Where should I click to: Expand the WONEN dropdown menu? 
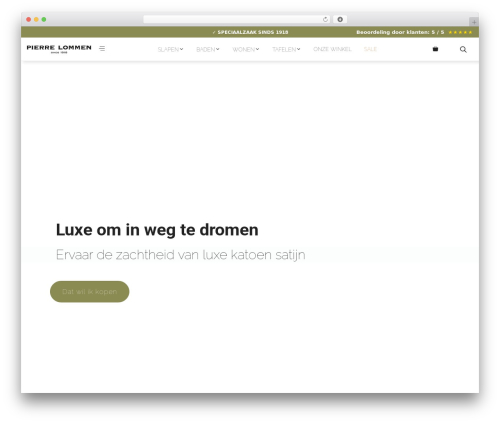click(x=246, y=49)
